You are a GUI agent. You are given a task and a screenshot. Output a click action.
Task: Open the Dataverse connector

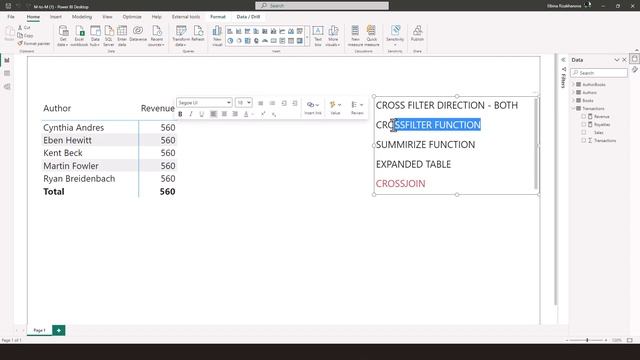pyautogui.click(x=138, y=33)
